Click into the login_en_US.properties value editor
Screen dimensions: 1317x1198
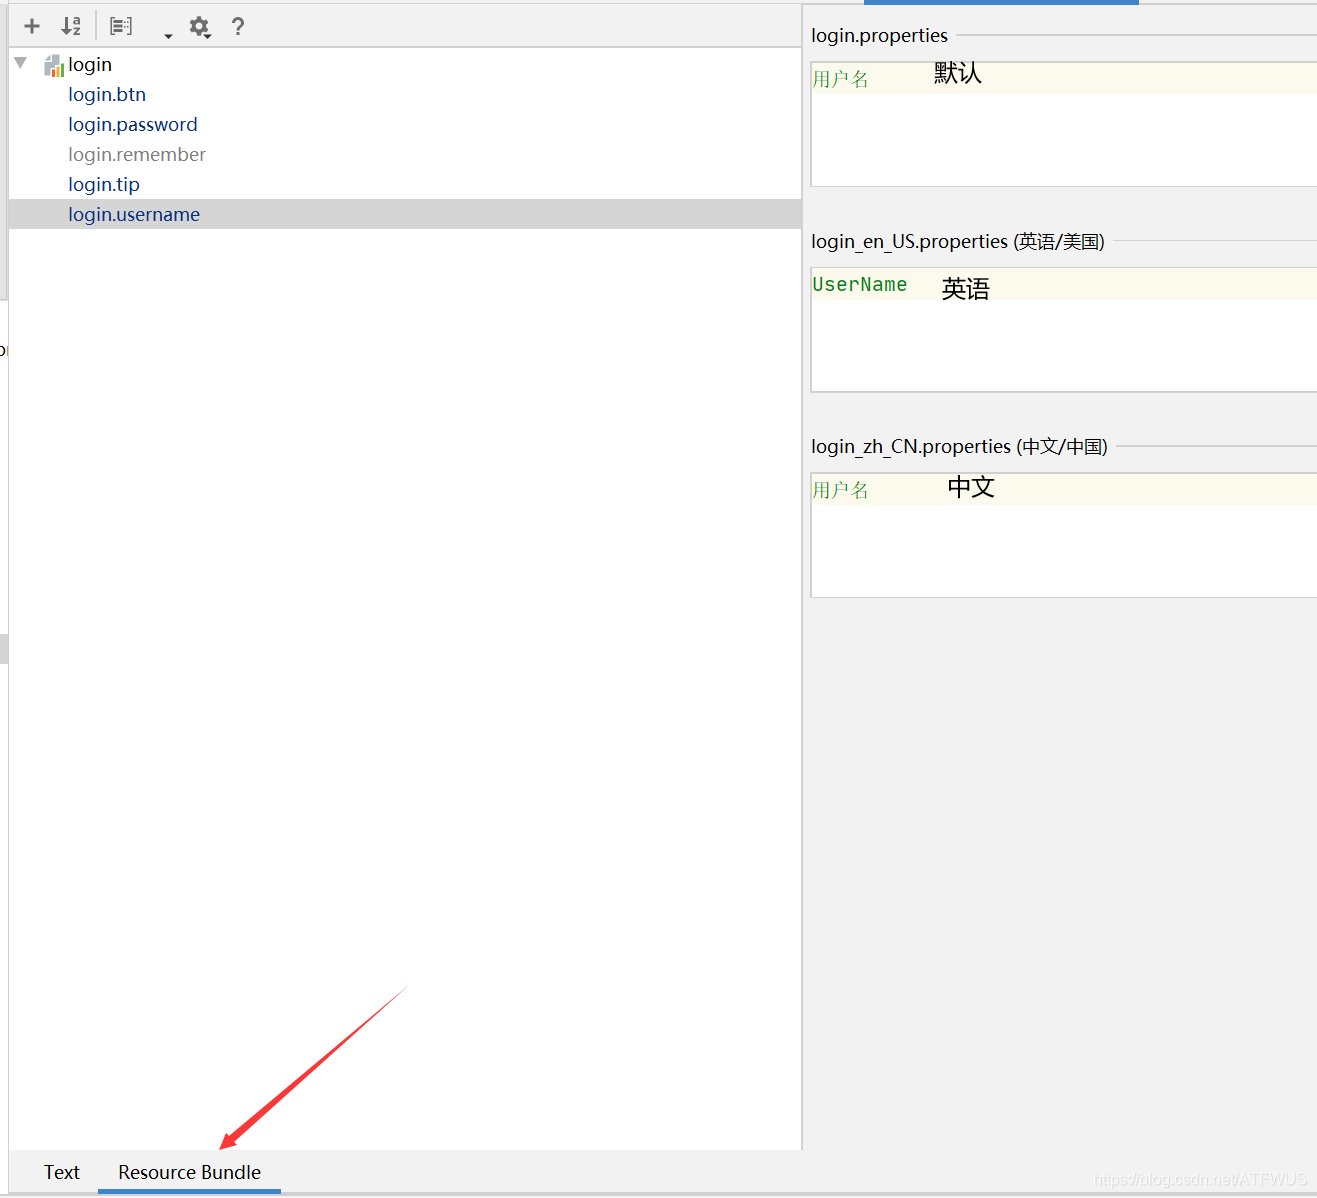(1064, 329)
